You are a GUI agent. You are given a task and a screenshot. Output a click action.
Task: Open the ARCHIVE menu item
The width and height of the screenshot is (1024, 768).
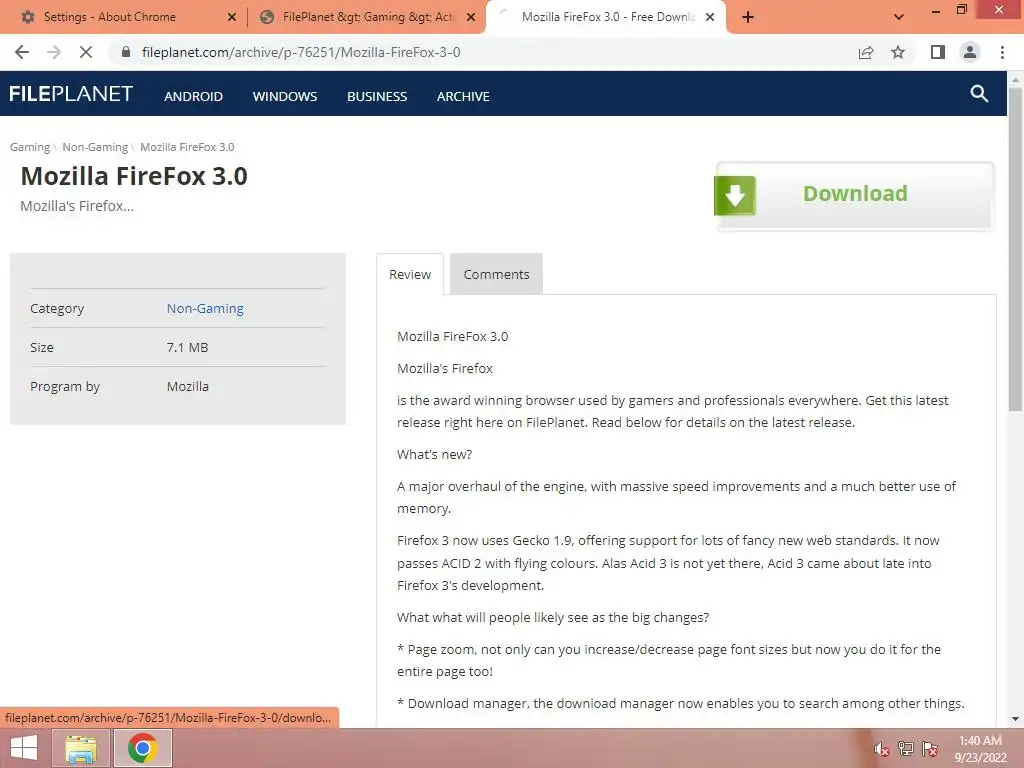pos(463,96)
